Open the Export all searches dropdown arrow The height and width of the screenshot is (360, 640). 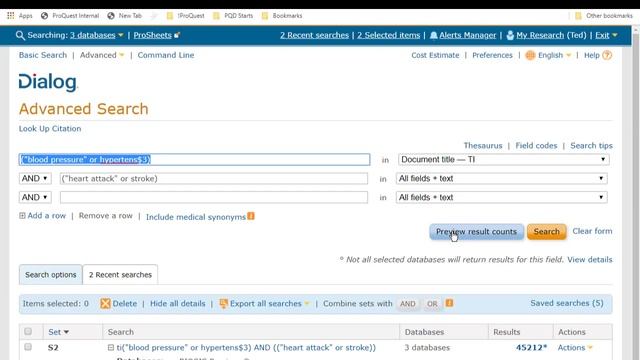tap(307, 303)
